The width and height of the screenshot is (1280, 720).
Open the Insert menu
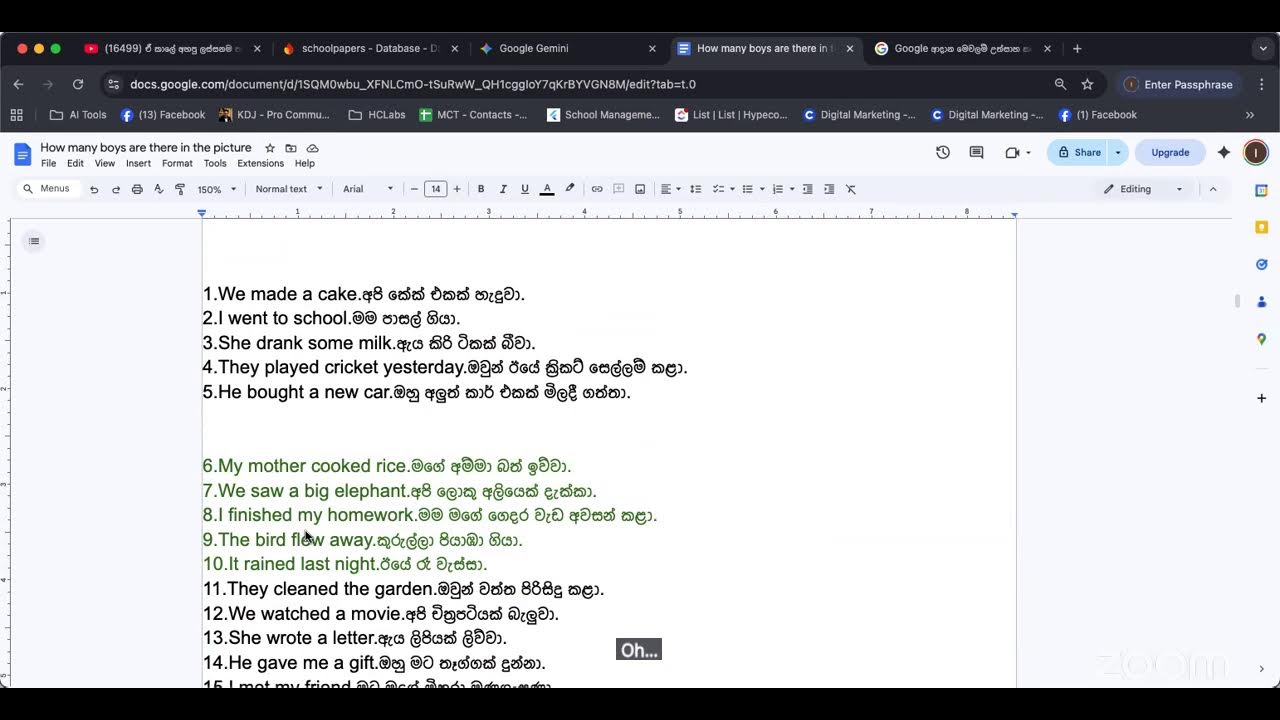pos(138,163)
